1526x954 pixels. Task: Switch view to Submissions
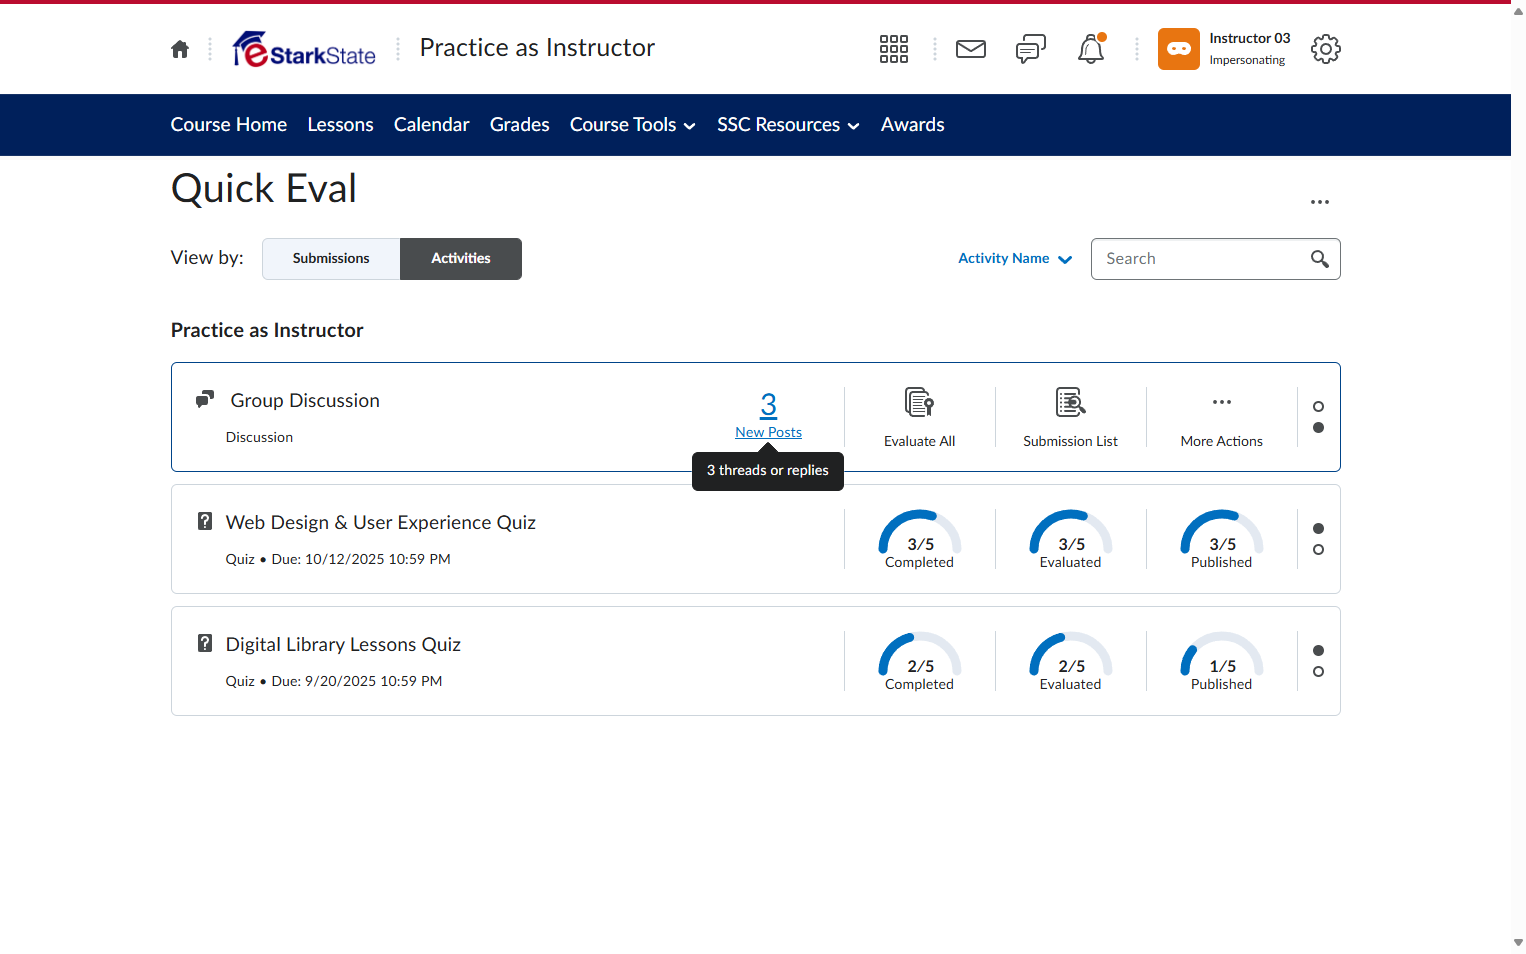pyautogui.click(x=331, y=259)
